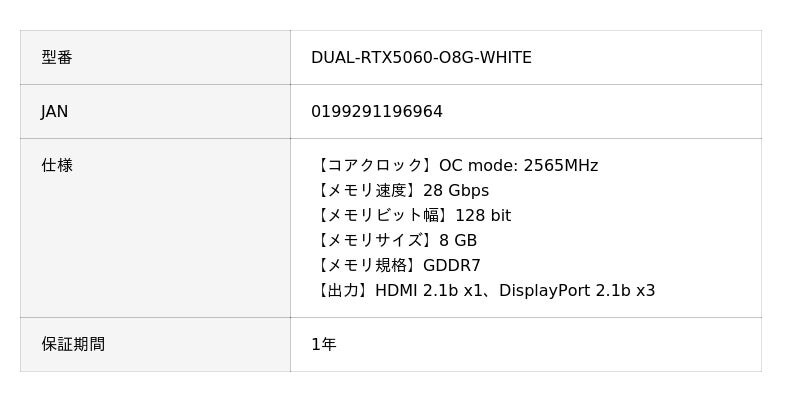The height and width of the screenshot is (402, 800).
Task: Select the JAN code 0199291196964
Action: click(377, 112)
